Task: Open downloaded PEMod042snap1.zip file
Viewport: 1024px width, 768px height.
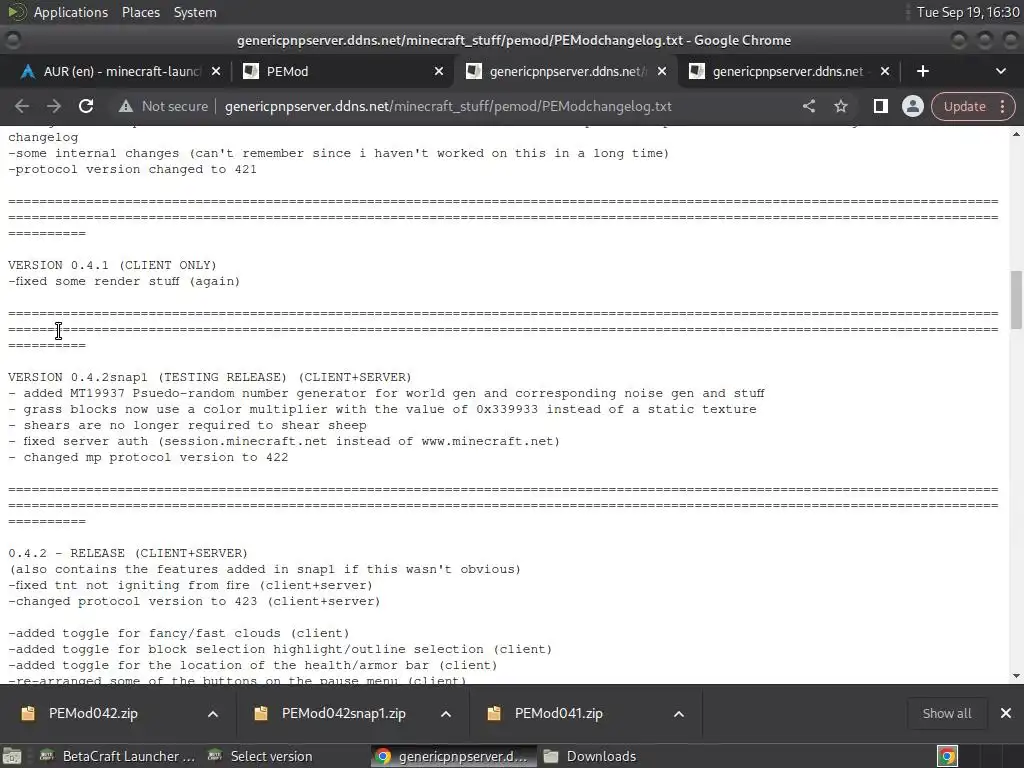Action: pyautogui.click(x=343, y=713)
